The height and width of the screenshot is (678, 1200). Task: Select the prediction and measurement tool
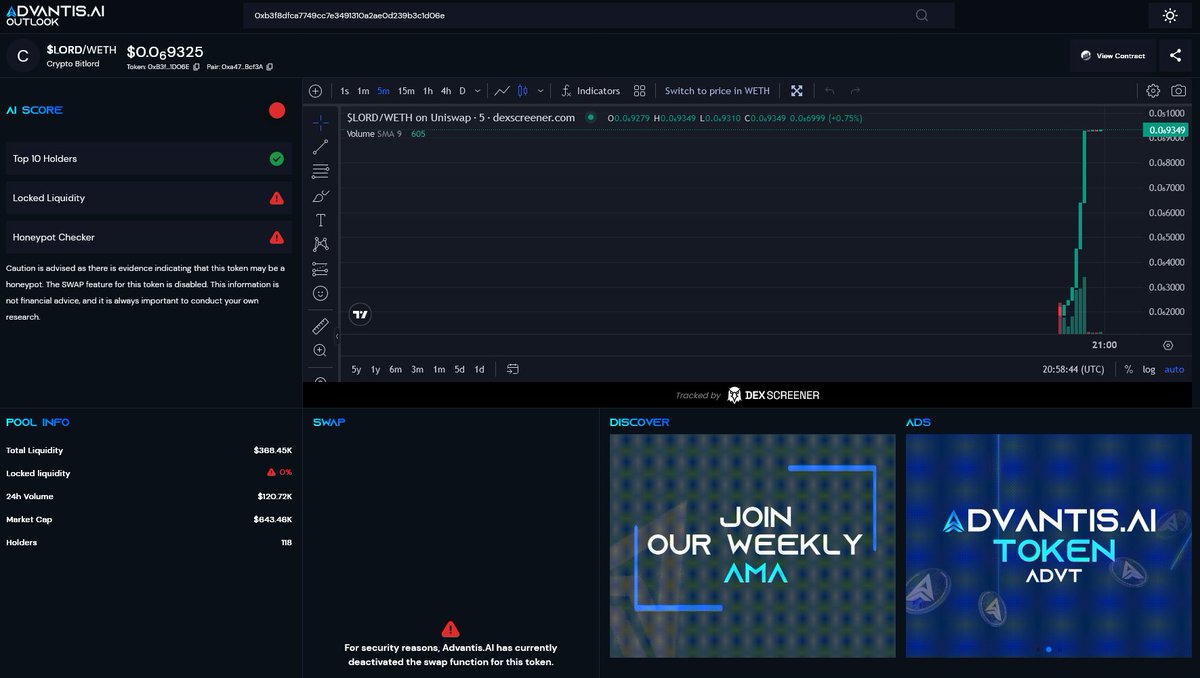[320, 269]
